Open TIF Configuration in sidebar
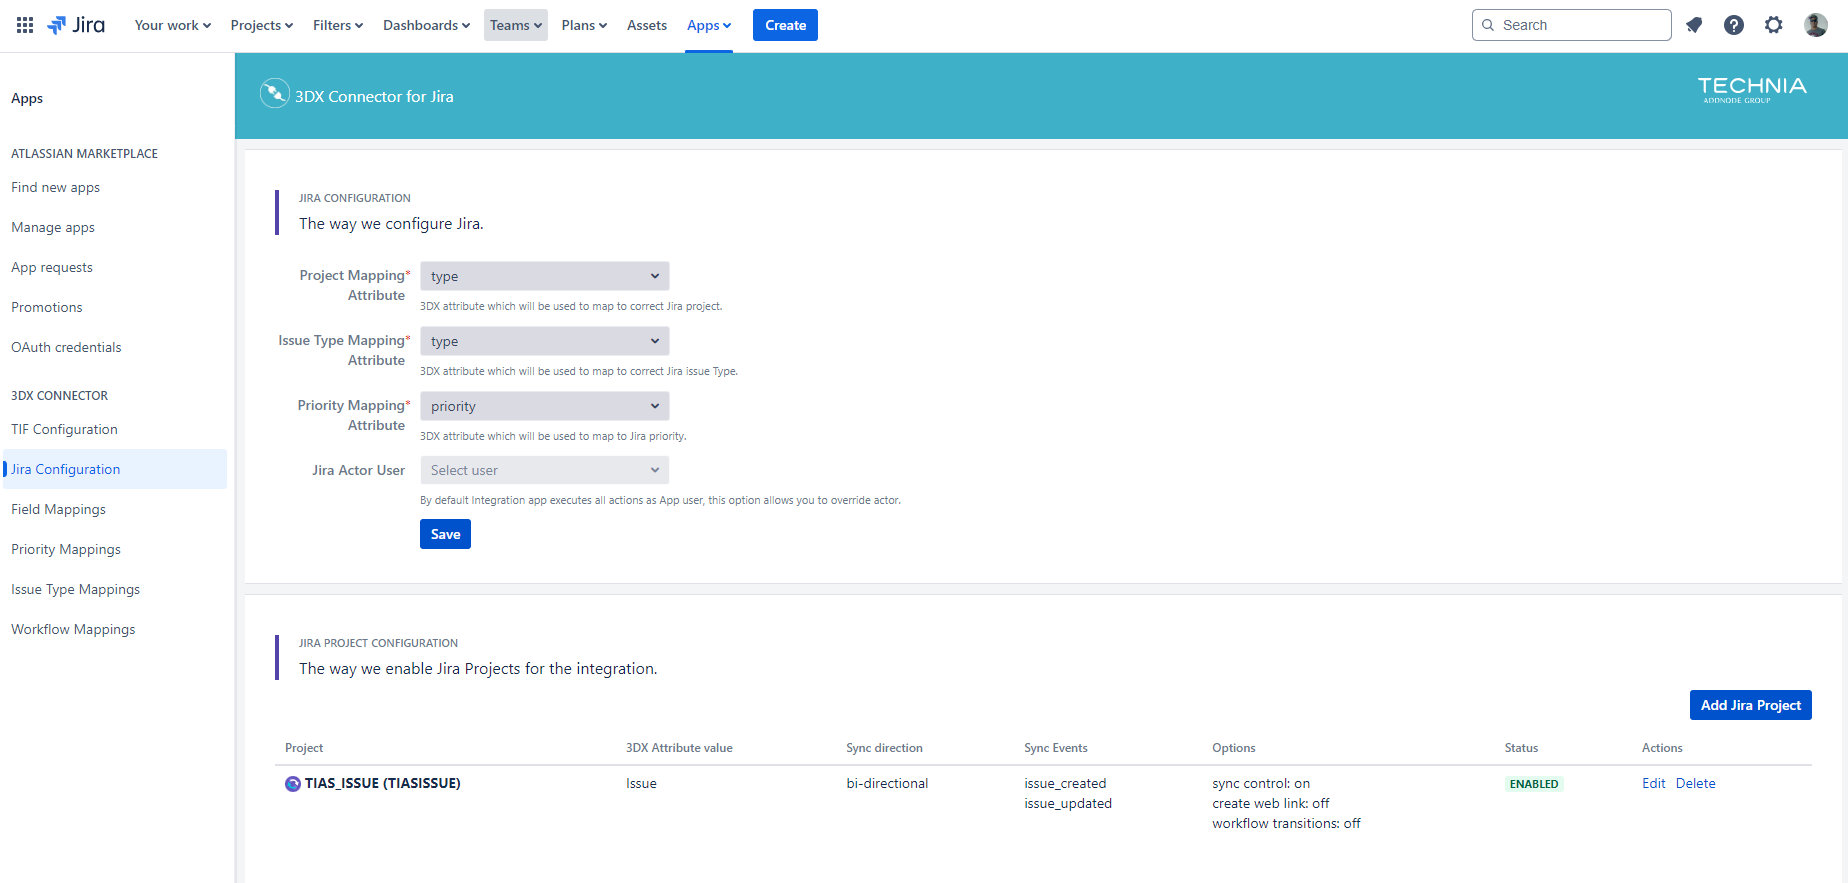 coord(64,429)
